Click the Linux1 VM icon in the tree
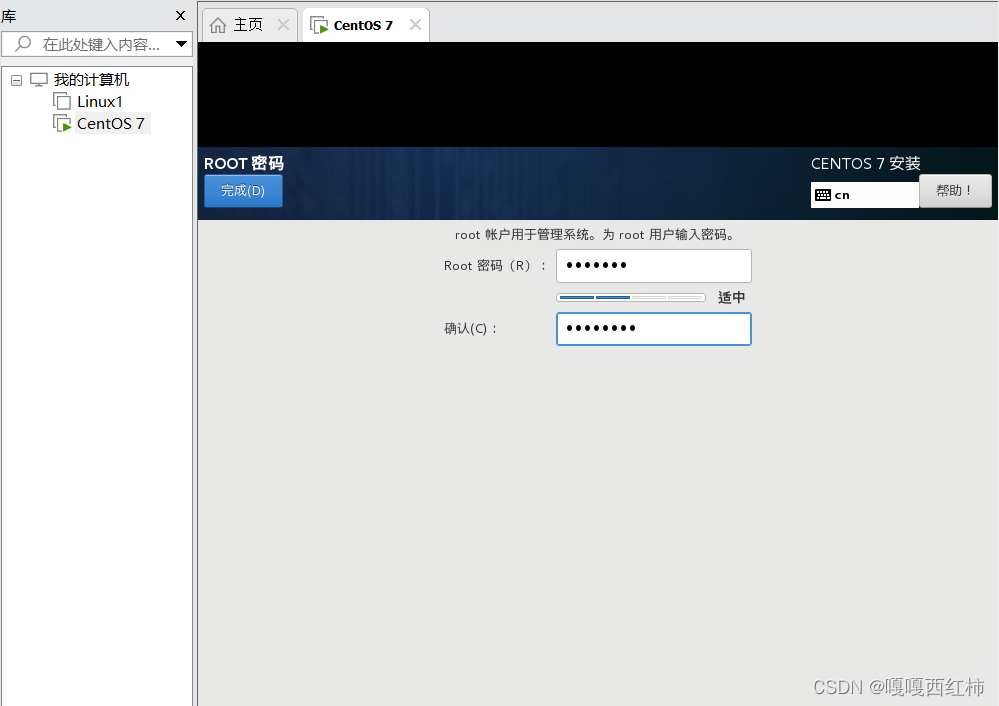The height and width of the screenshot is (706, 999). click(x=62, y=101)
